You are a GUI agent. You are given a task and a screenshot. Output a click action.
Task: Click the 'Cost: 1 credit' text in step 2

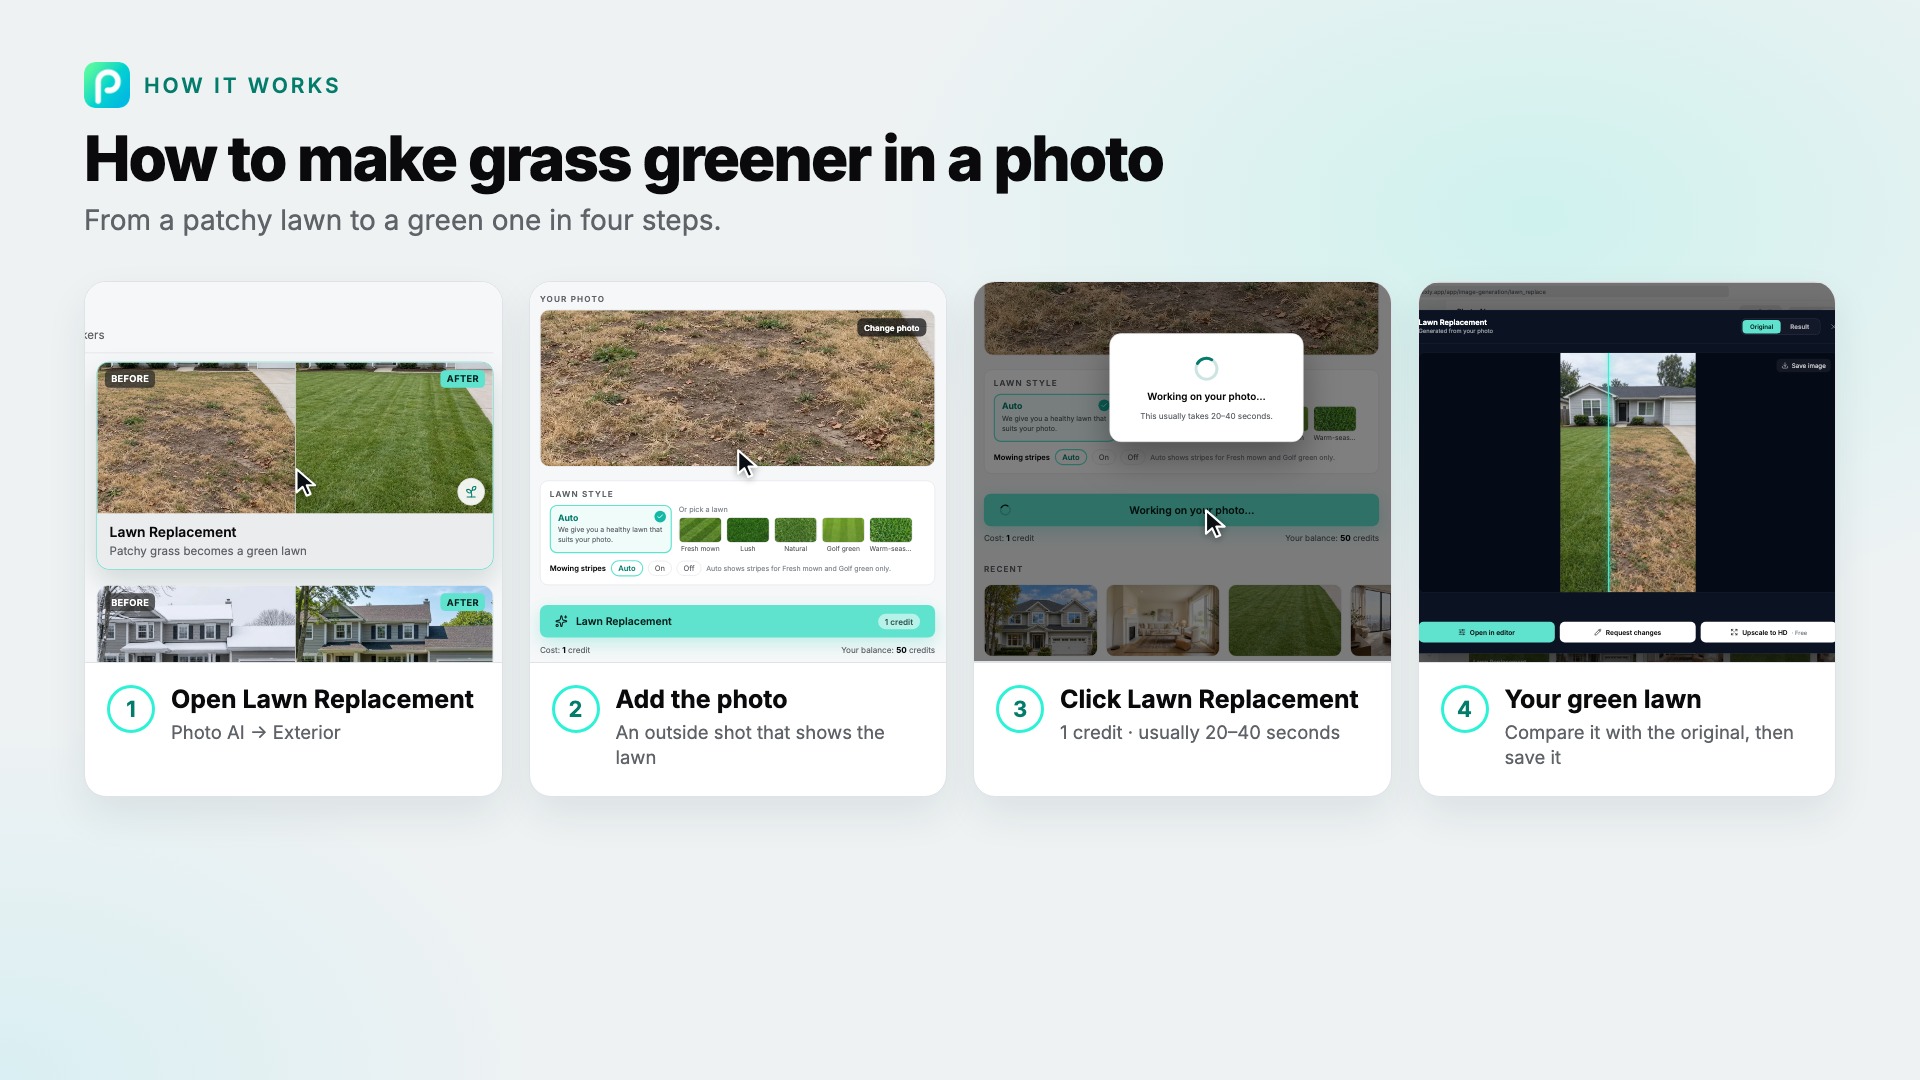click(x=565, y=650)
